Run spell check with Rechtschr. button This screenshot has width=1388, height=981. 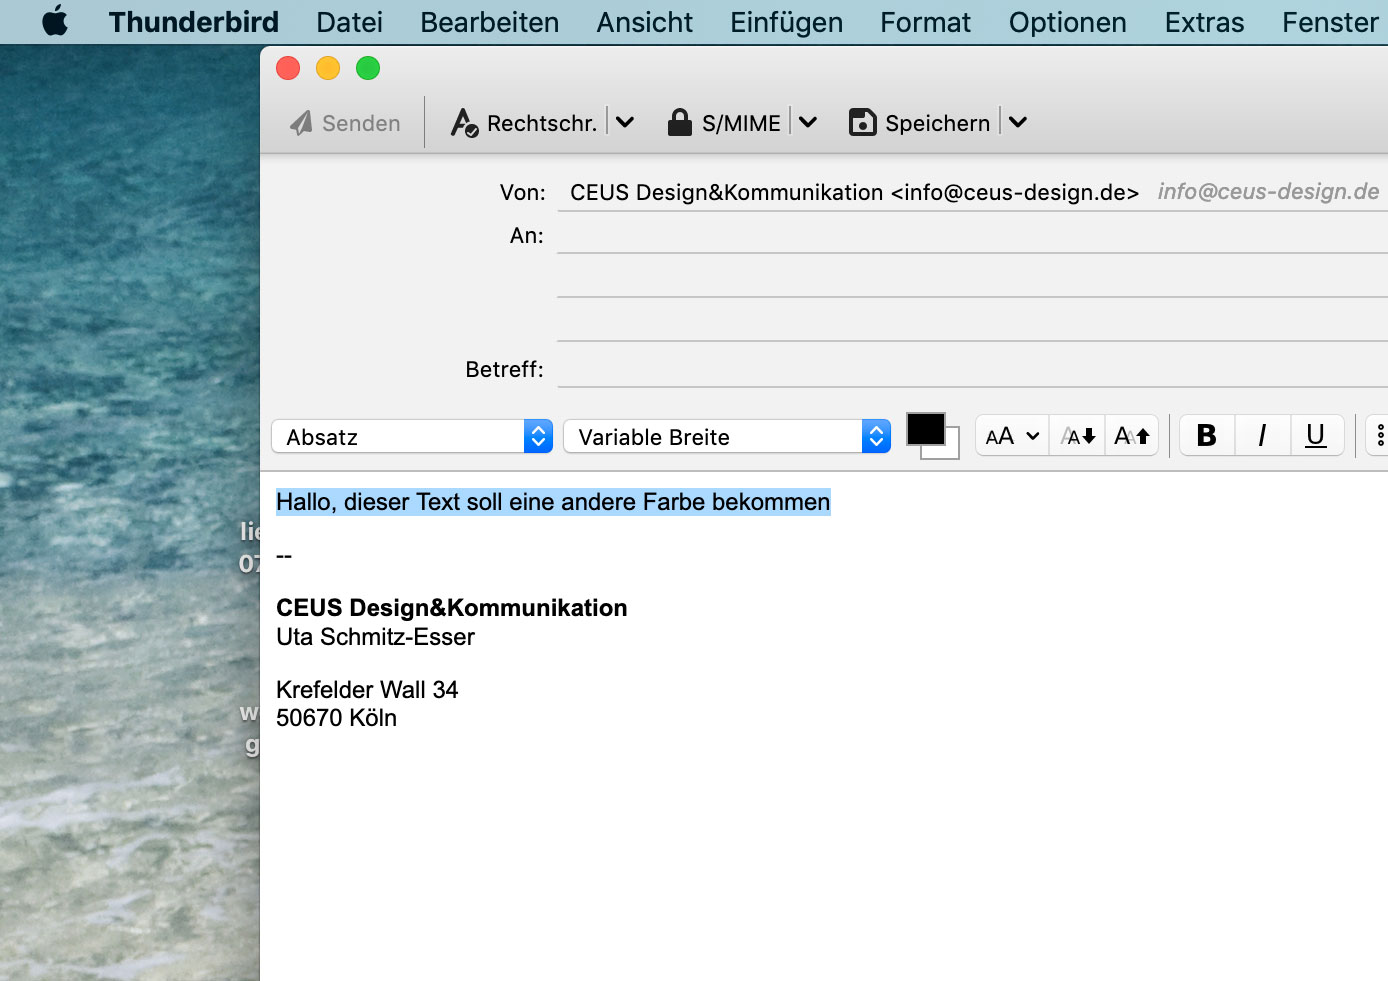pos(524,123)
